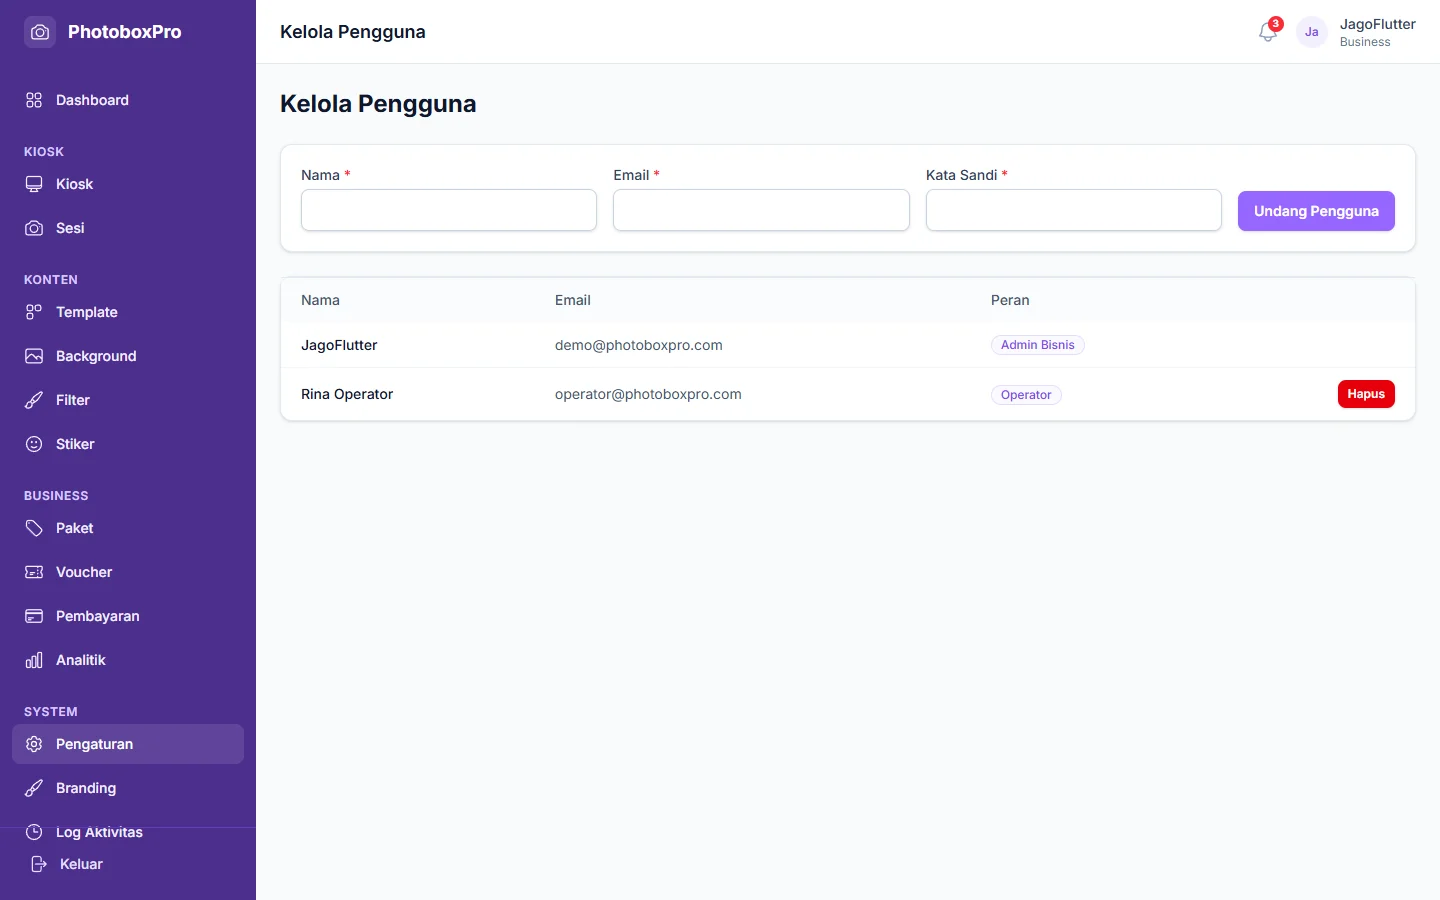Click the Sesi camera icon
The height and width of the screenshot is (900, 1440).
point(34,228)
